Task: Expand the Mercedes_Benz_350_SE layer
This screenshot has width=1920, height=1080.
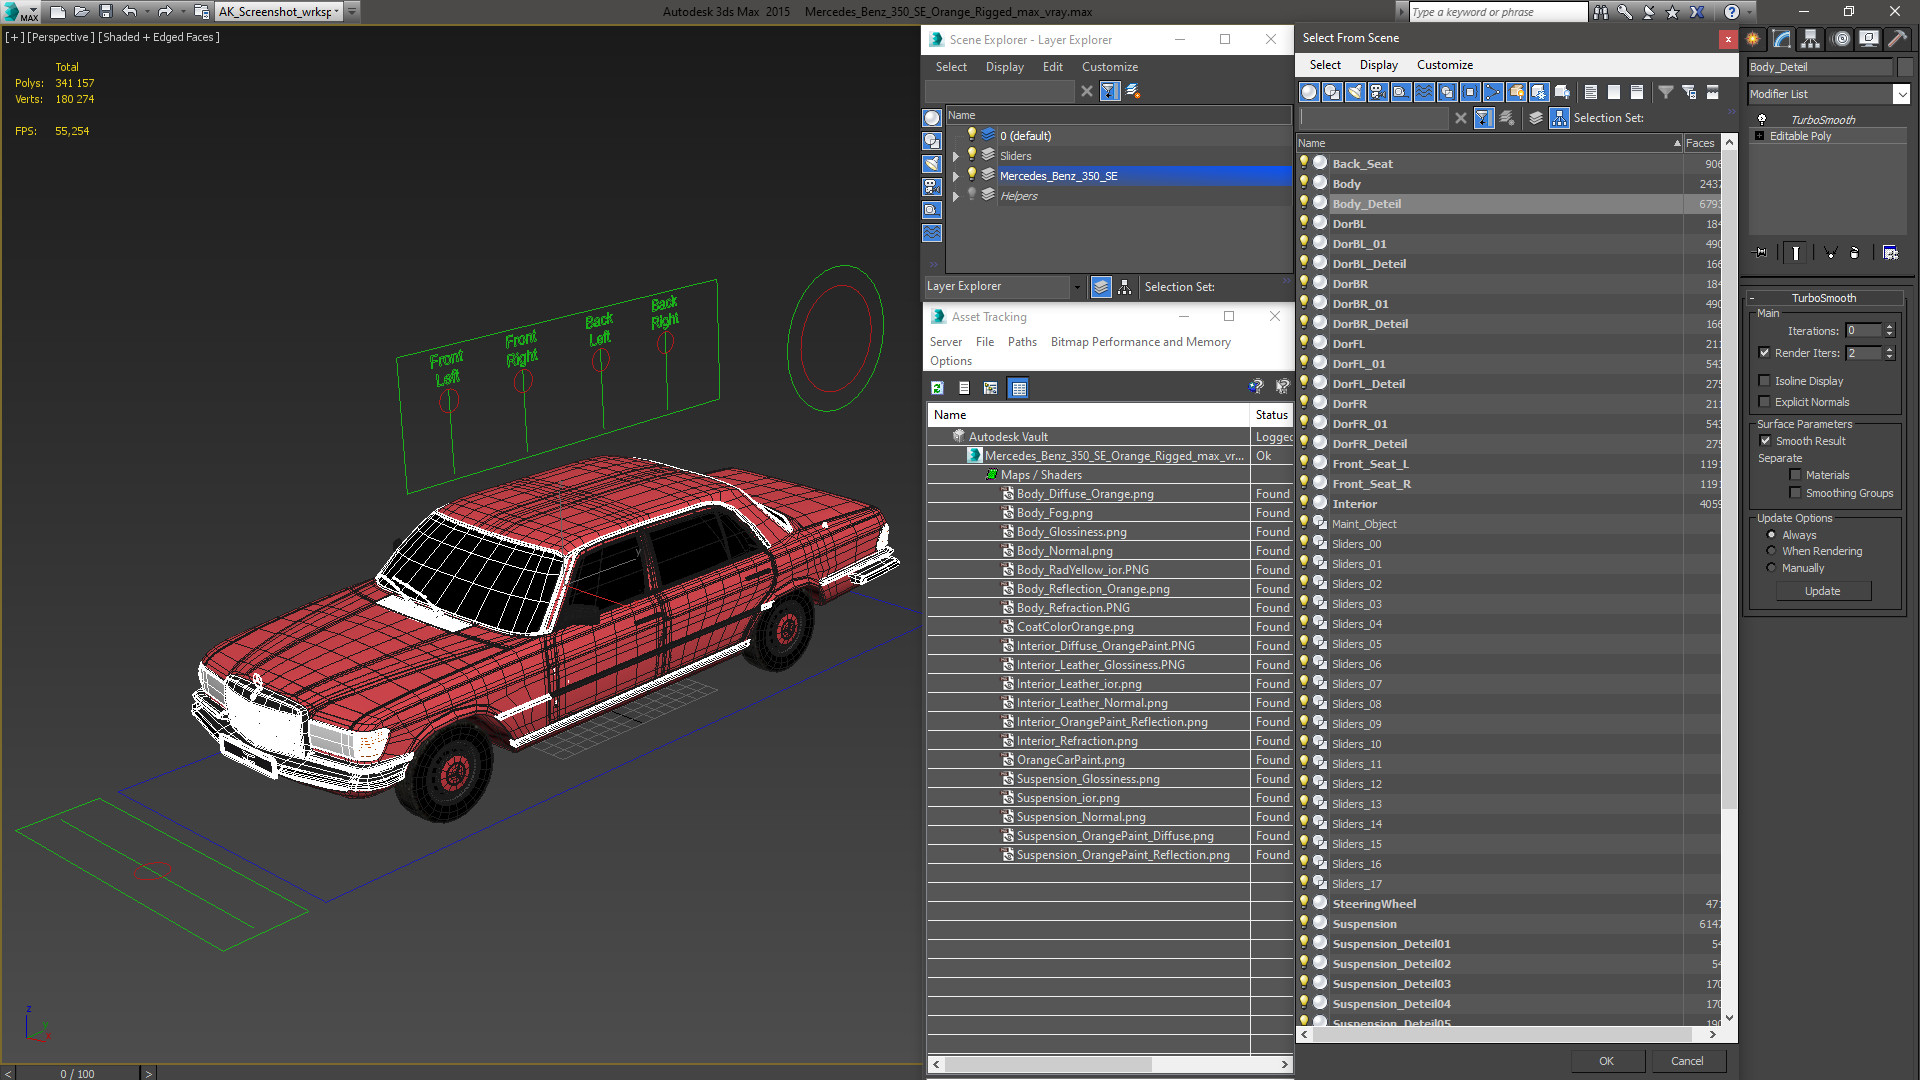Action: click(956, 176)
